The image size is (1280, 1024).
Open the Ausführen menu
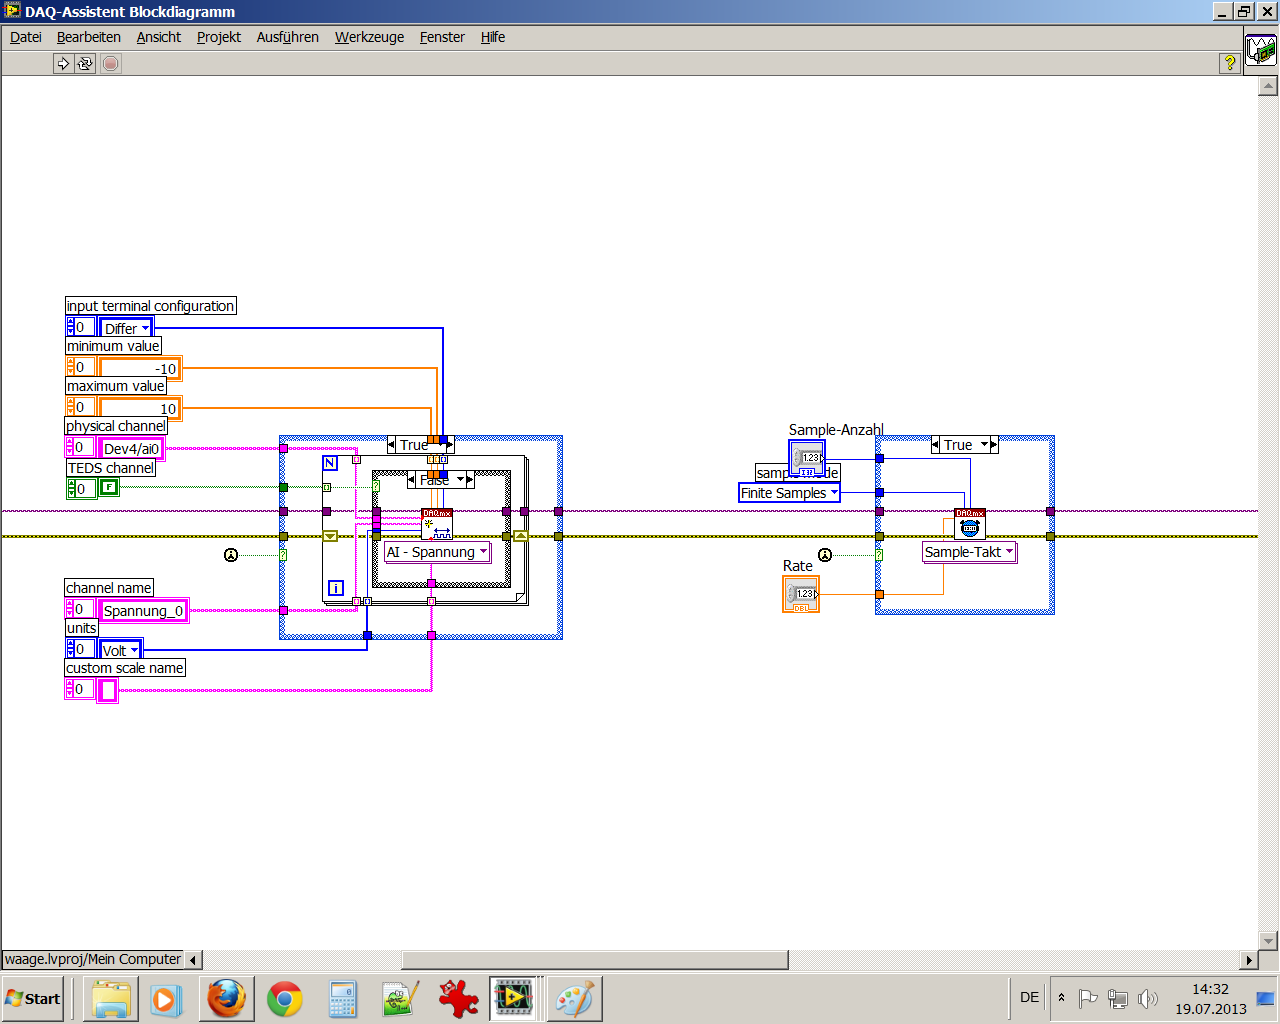[x=288, y=37]
